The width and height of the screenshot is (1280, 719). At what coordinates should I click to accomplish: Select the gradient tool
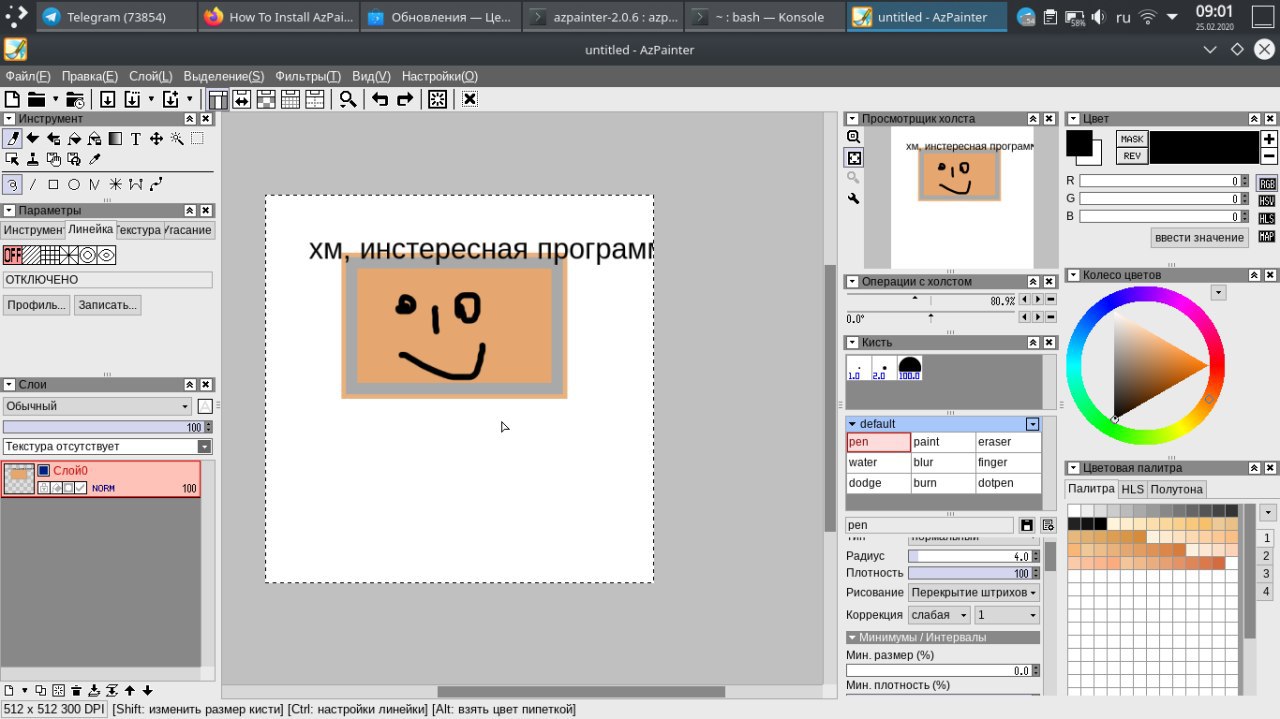[x=115, y=139]
